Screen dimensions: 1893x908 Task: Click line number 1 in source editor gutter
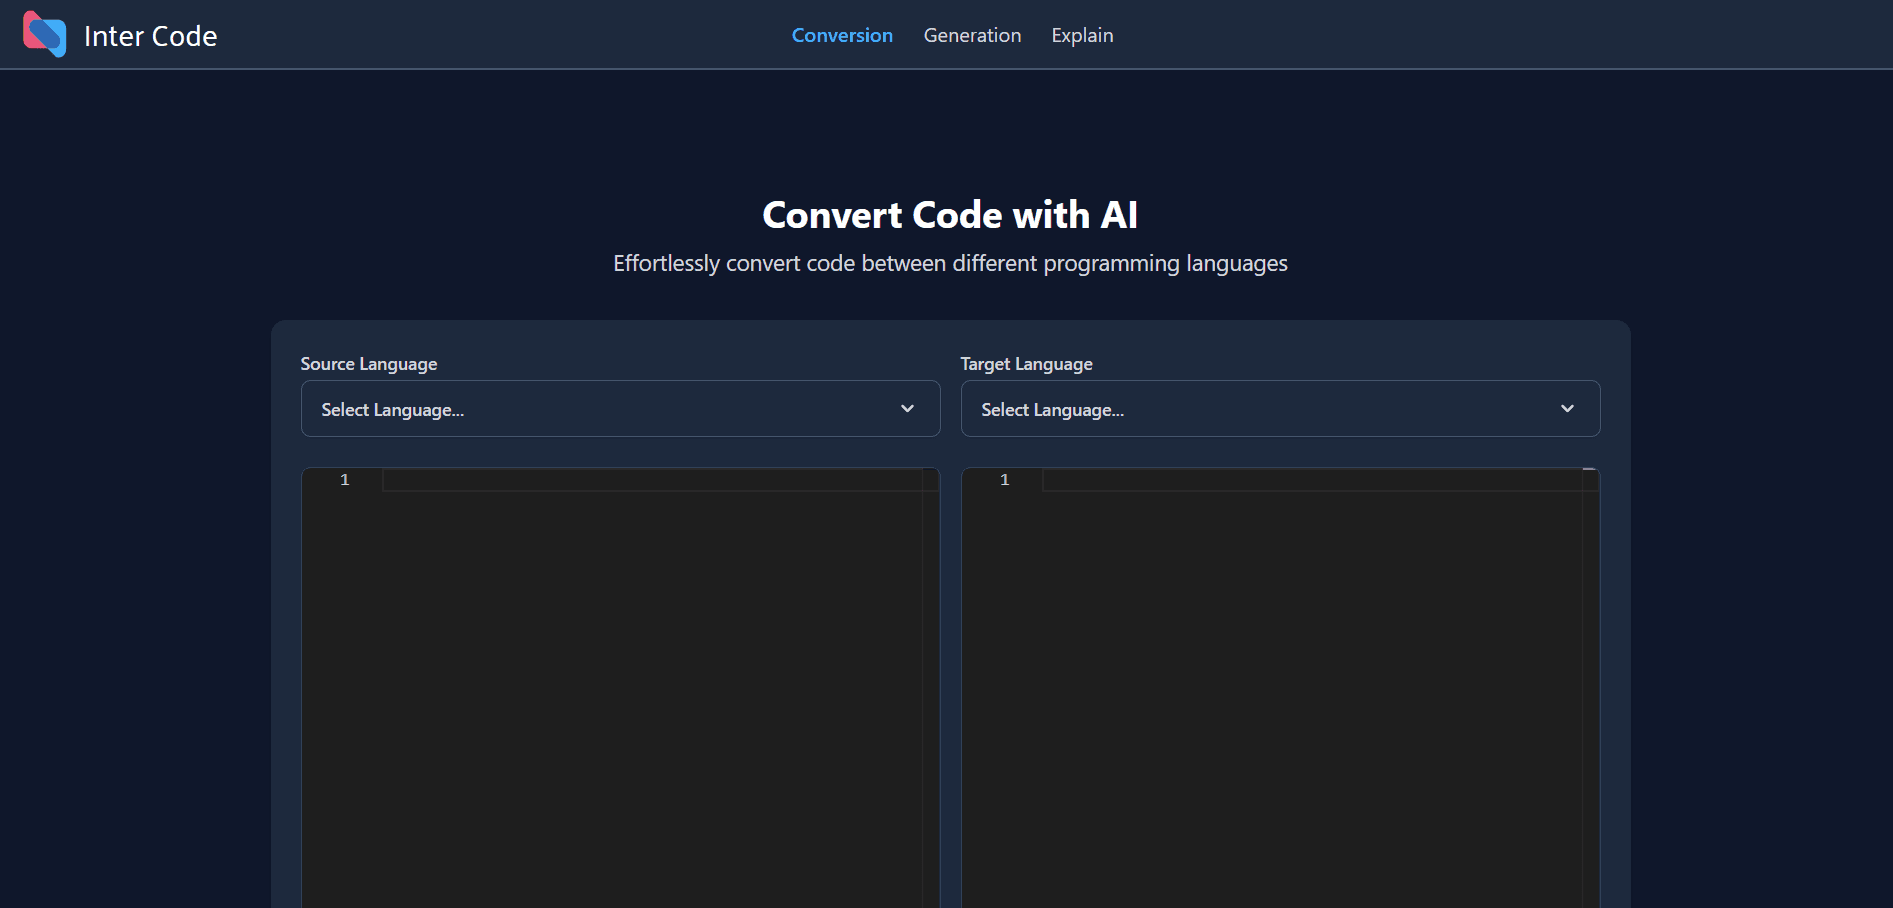click(345, 480)
